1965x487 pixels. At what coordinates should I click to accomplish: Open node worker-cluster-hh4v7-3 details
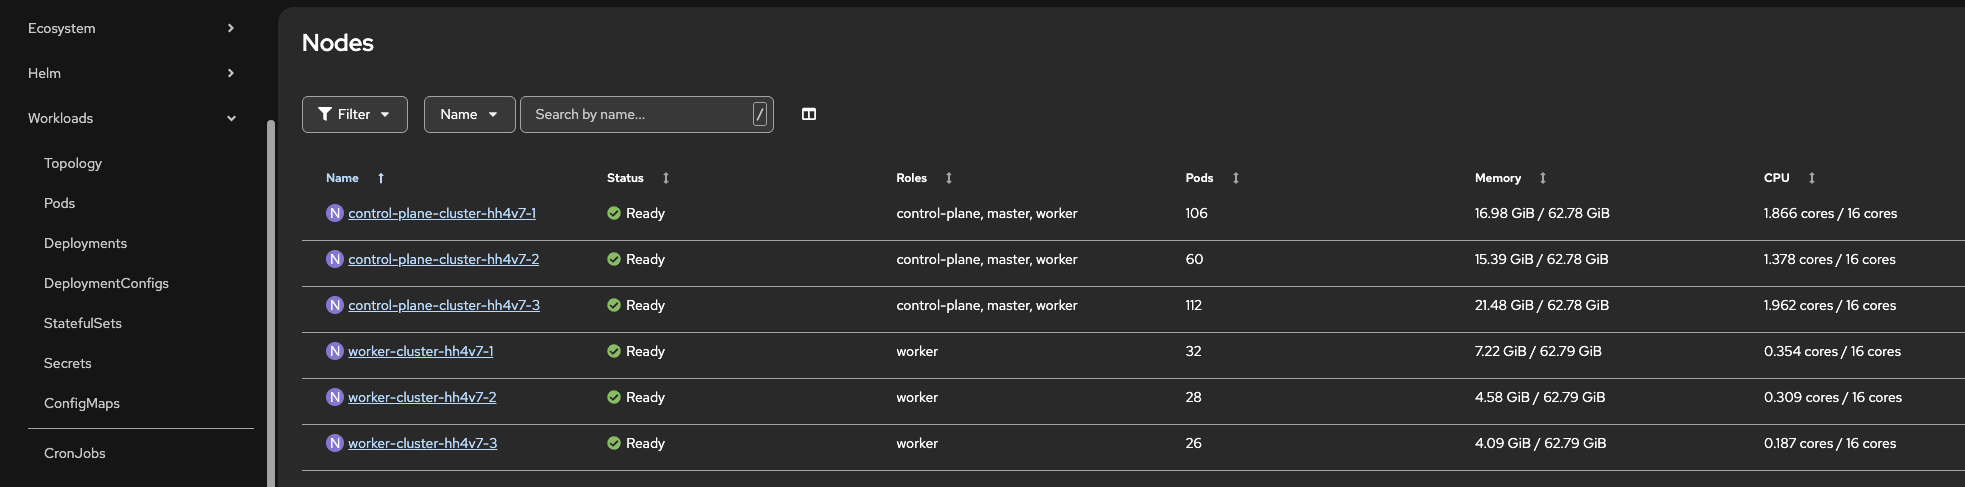tap(422, 443)
